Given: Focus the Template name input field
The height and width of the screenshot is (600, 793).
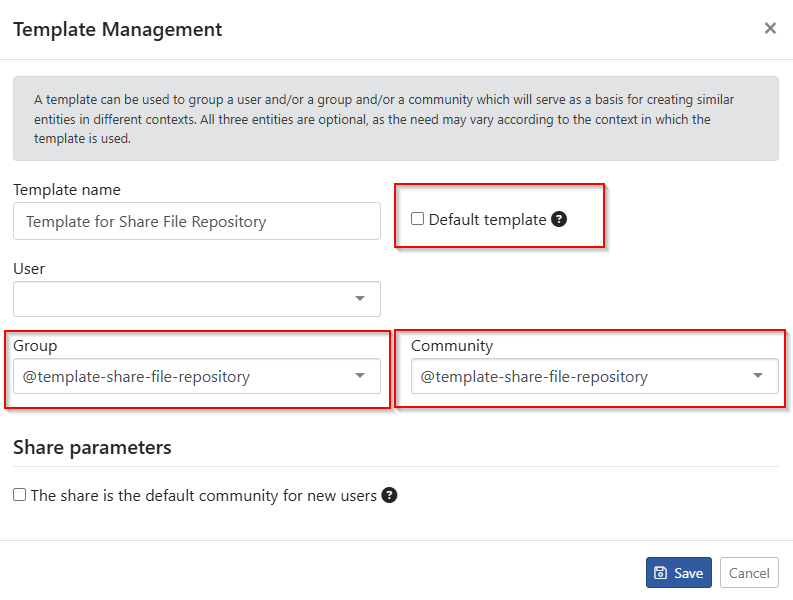Looking at the screenshot, I should coord(197,221).
